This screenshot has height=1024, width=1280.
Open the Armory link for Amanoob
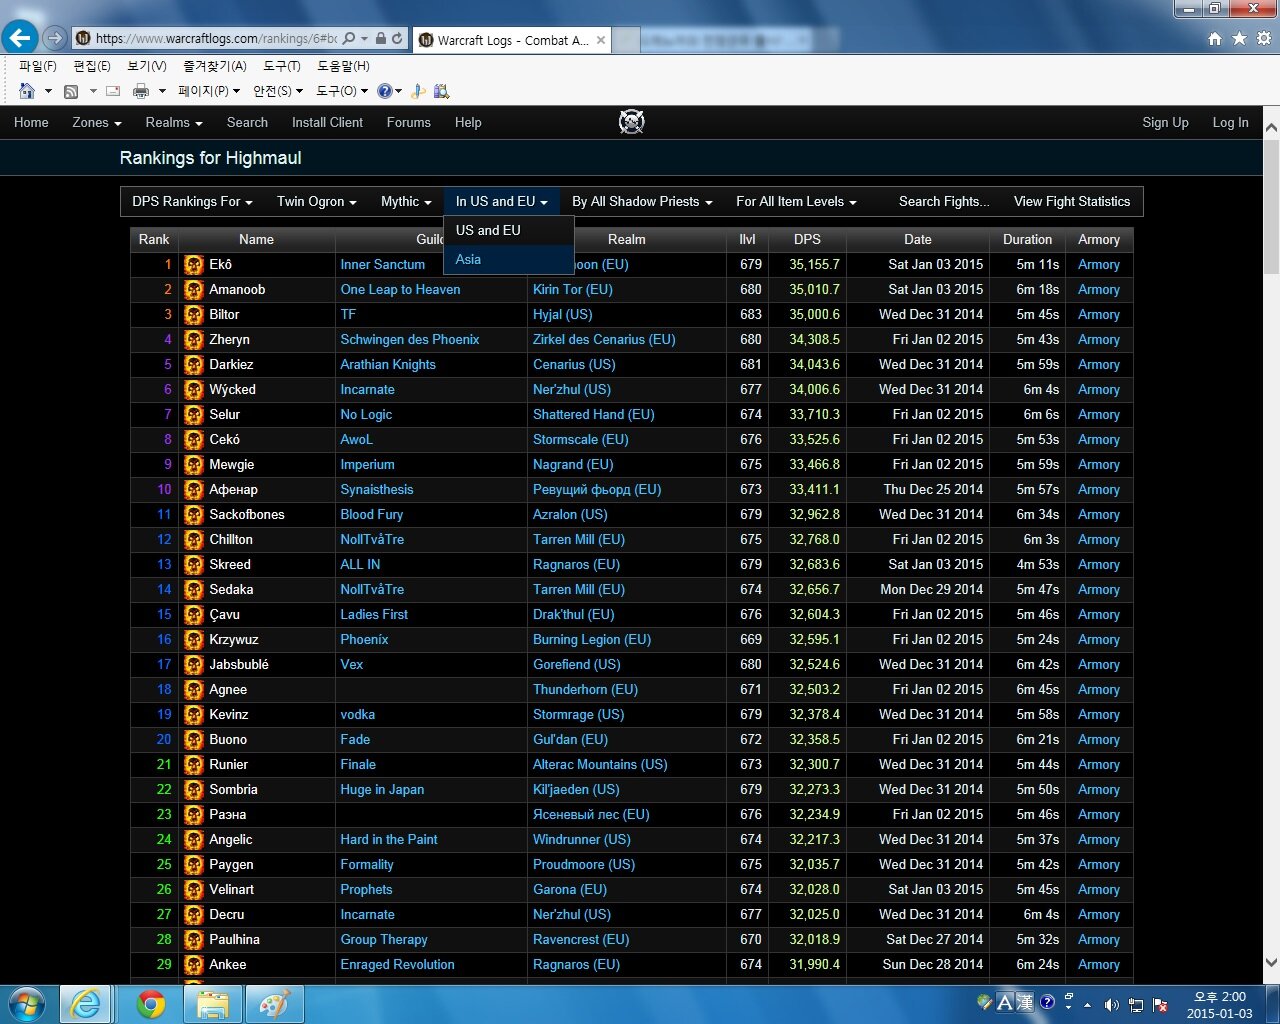[x=1098, y=290]
